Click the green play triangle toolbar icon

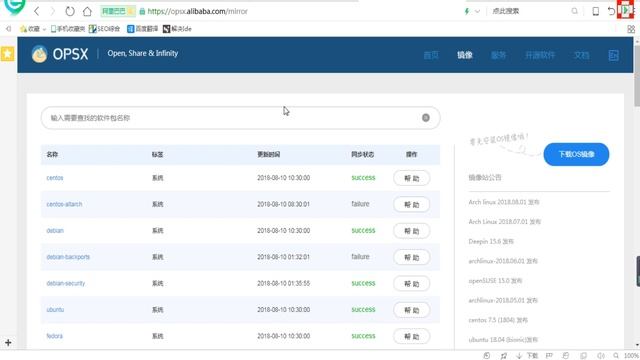[x=625, y=10]
